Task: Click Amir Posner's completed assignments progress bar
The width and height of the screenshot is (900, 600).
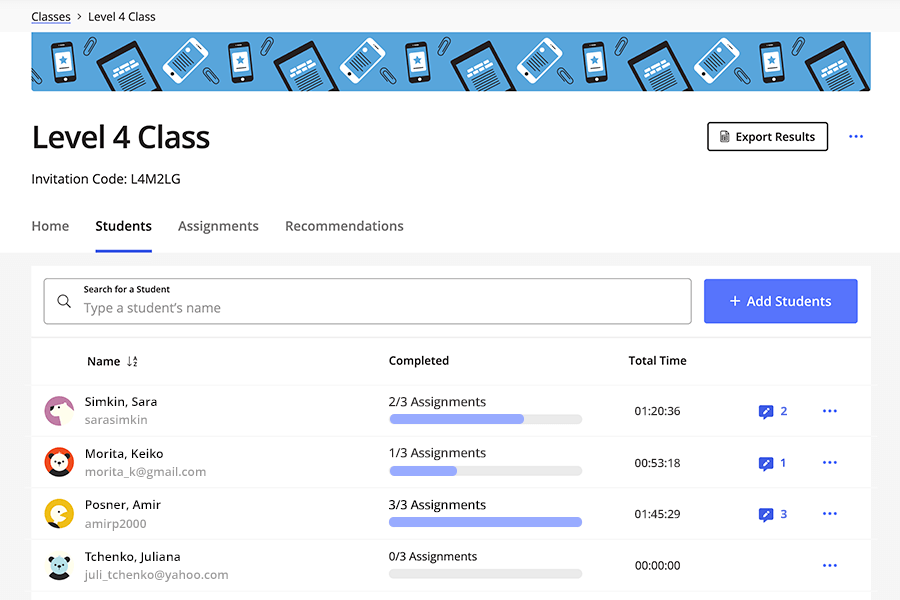Action: pyautogui.click(x=485, y=522)
